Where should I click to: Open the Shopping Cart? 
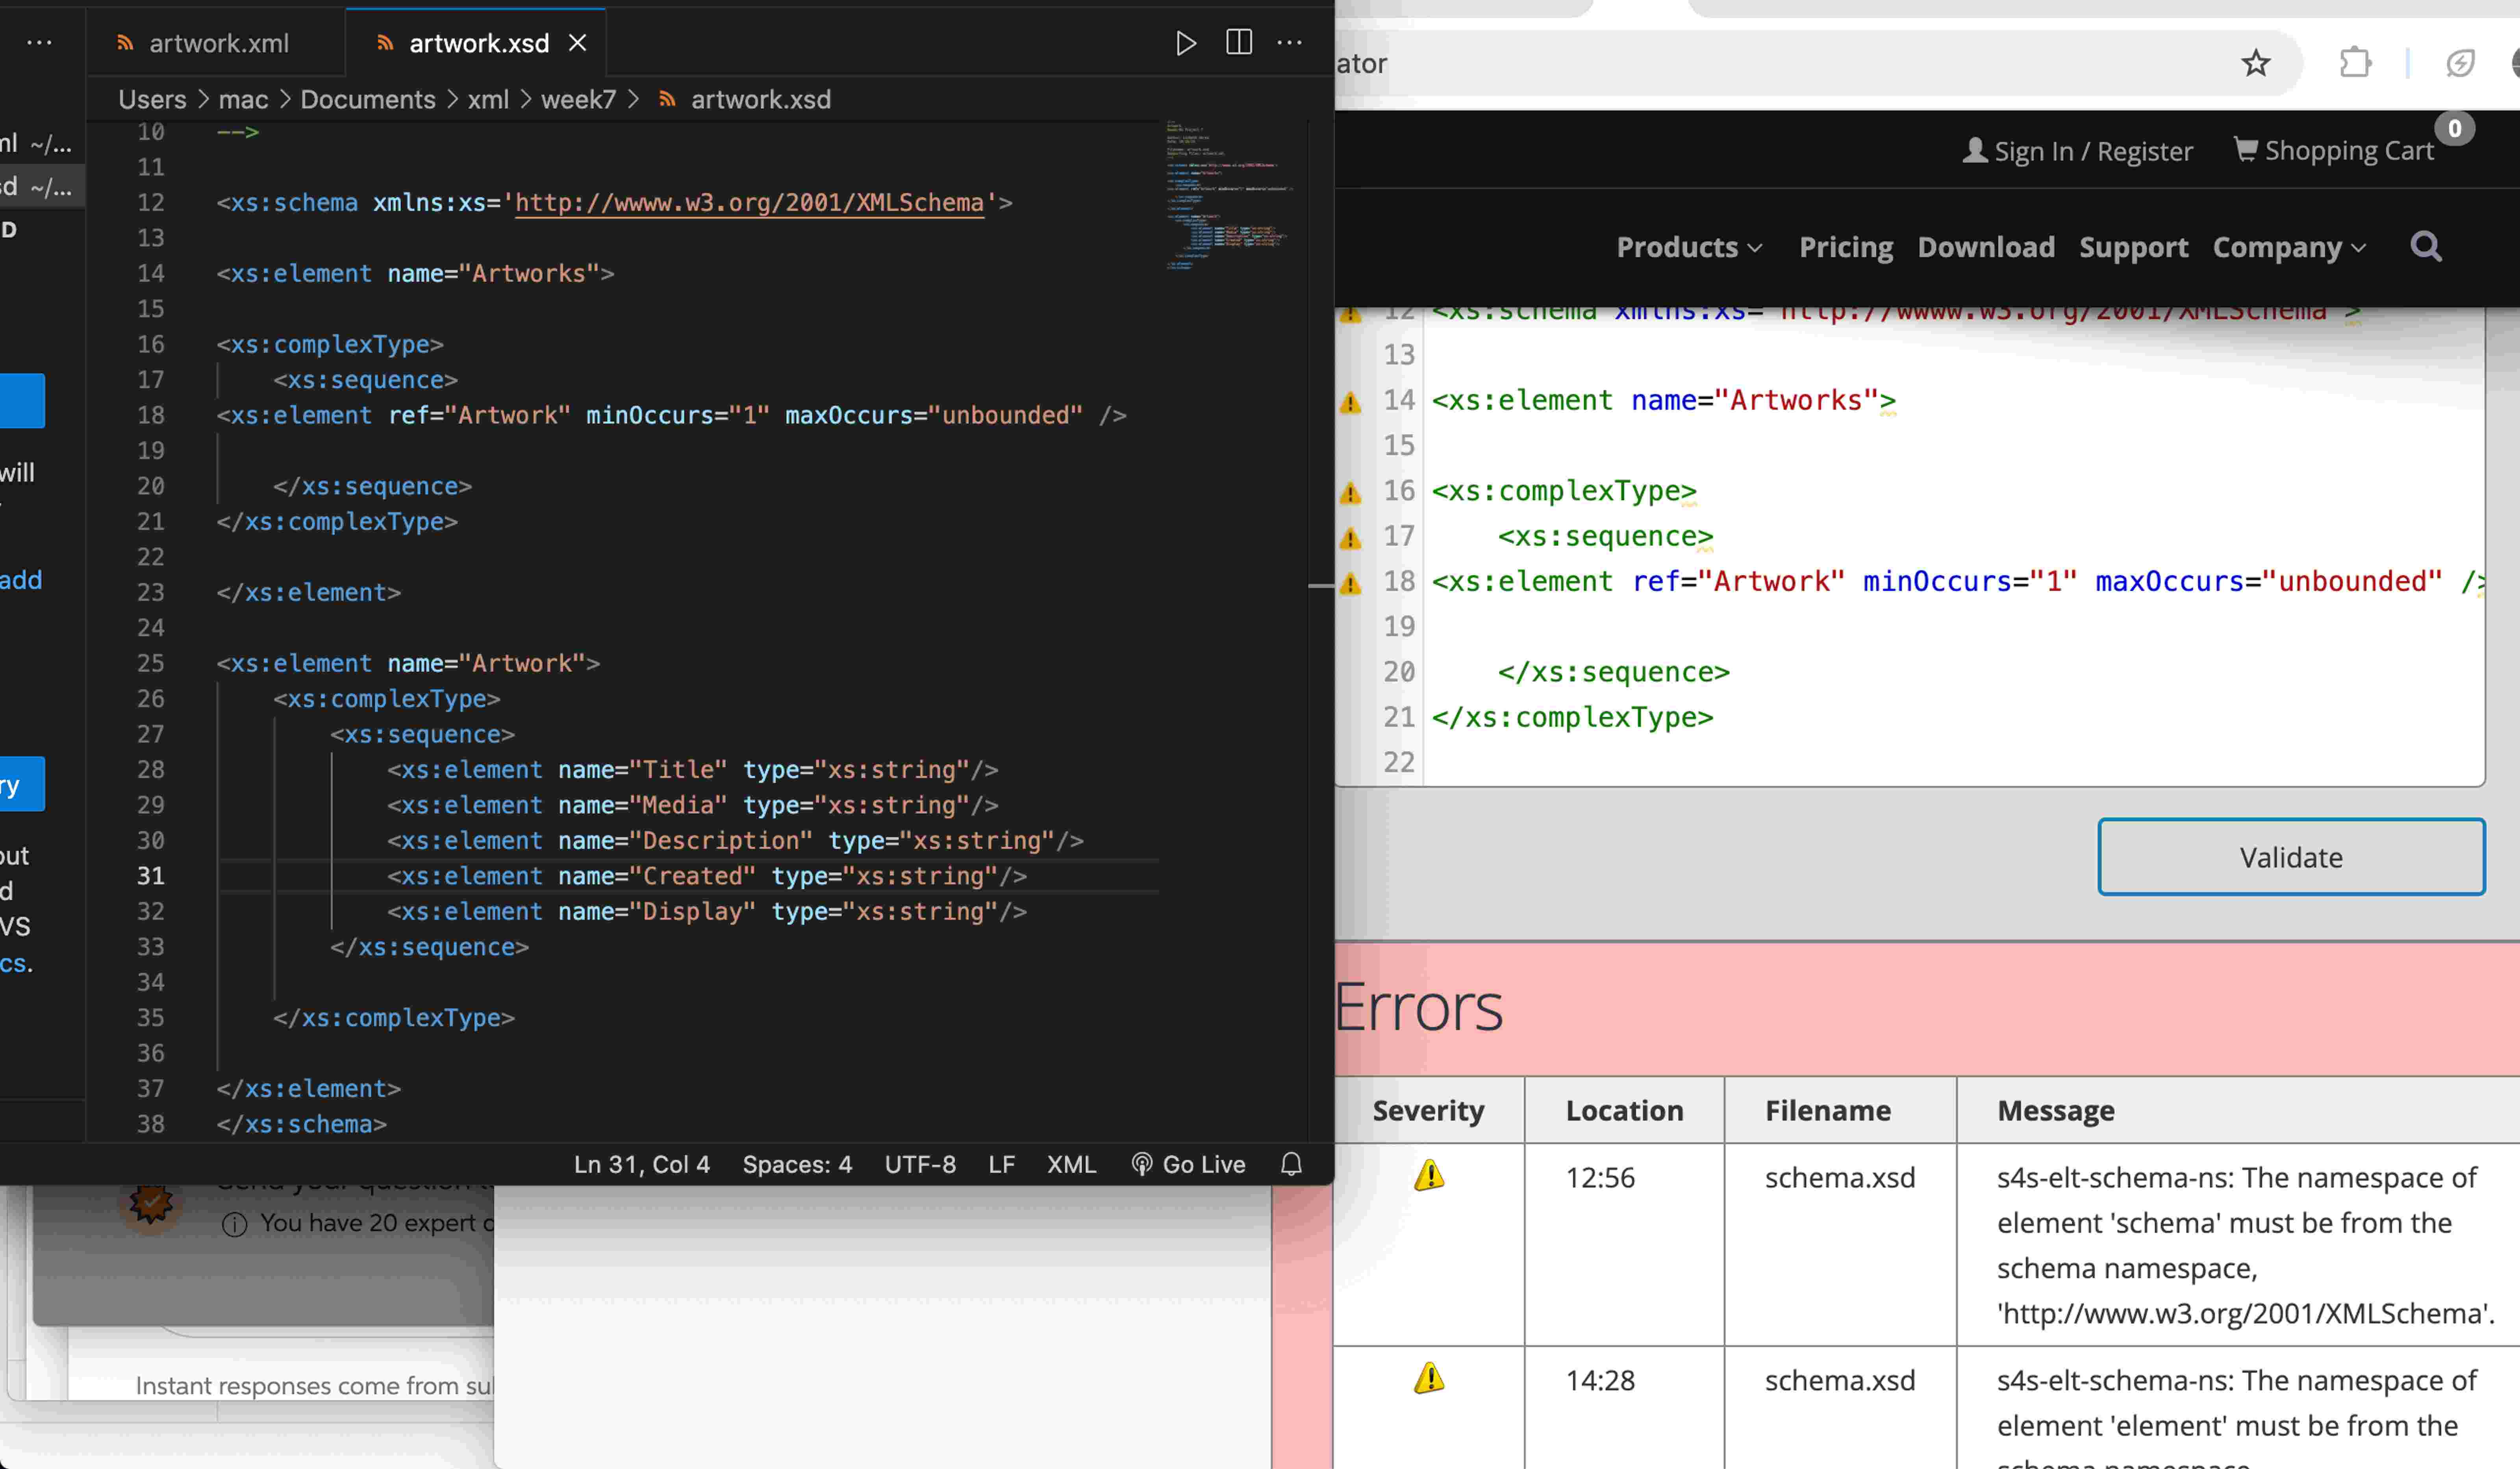pyautogui.click(x=2334, y=150)
